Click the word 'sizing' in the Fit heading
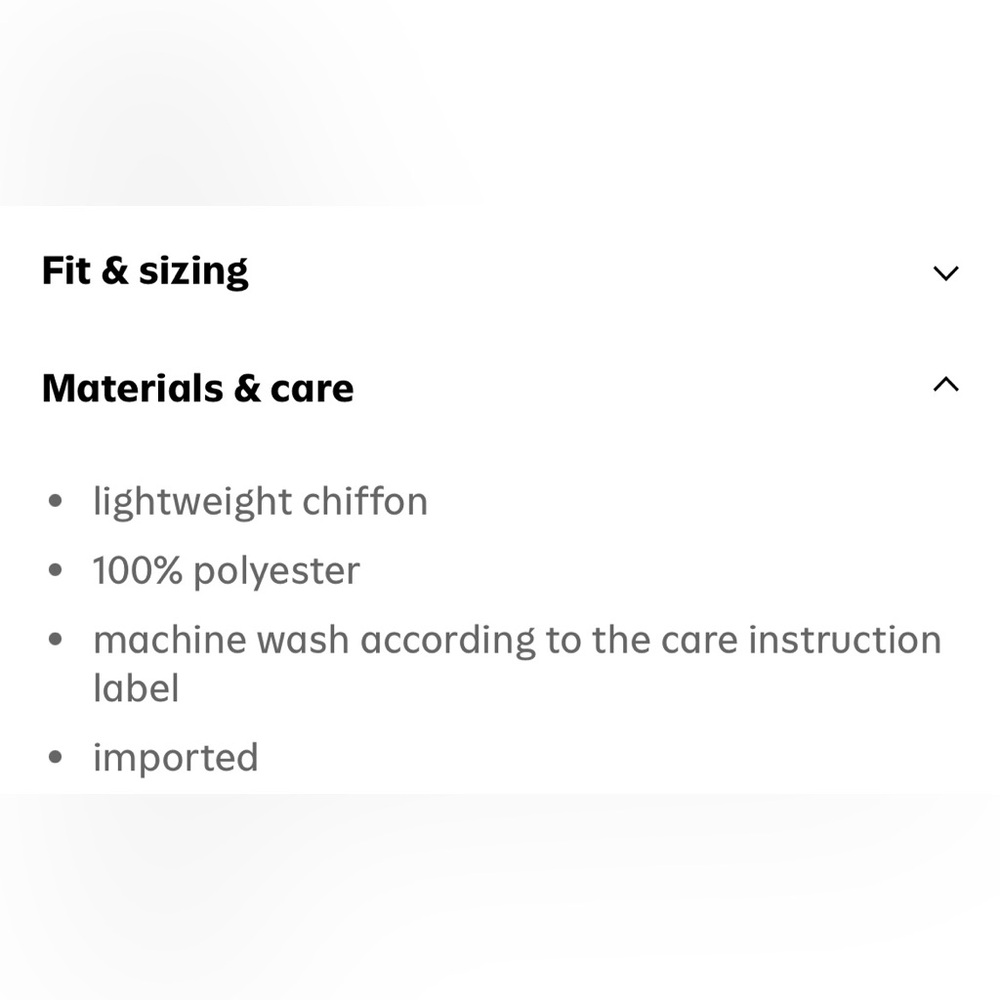Viewport: 1000px width, 1000px height. (193, 271)
